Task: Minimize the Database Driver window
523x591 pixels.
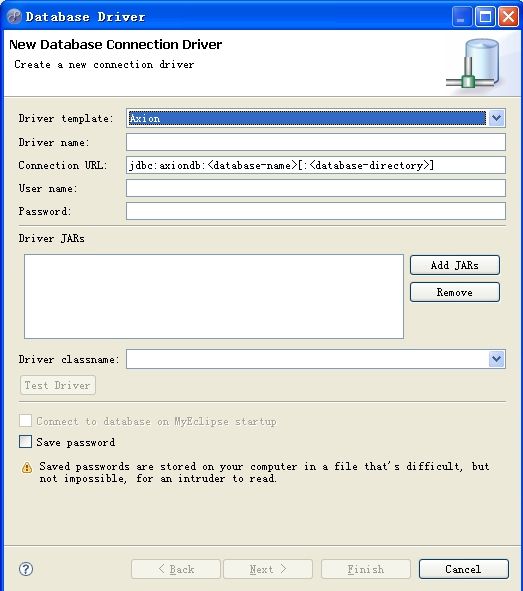Action: pos(462,17)
